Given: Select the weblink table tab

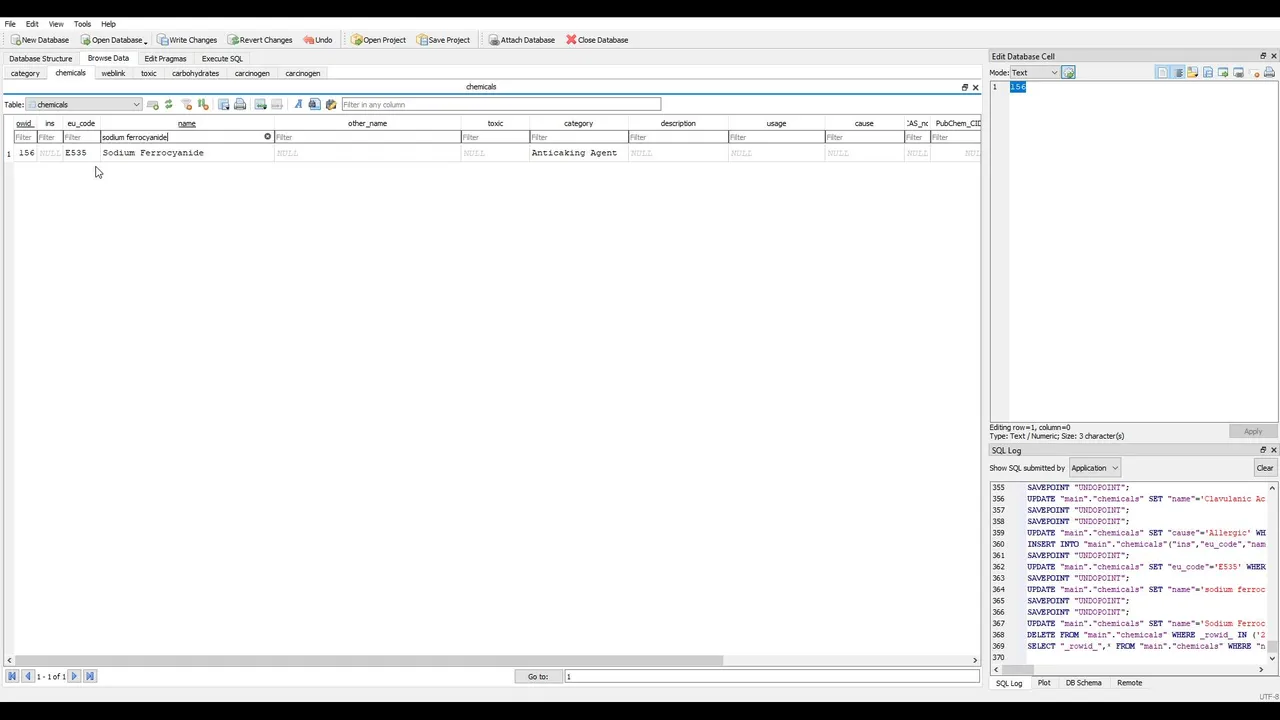Looking at the screenshot, I should 113,73.
